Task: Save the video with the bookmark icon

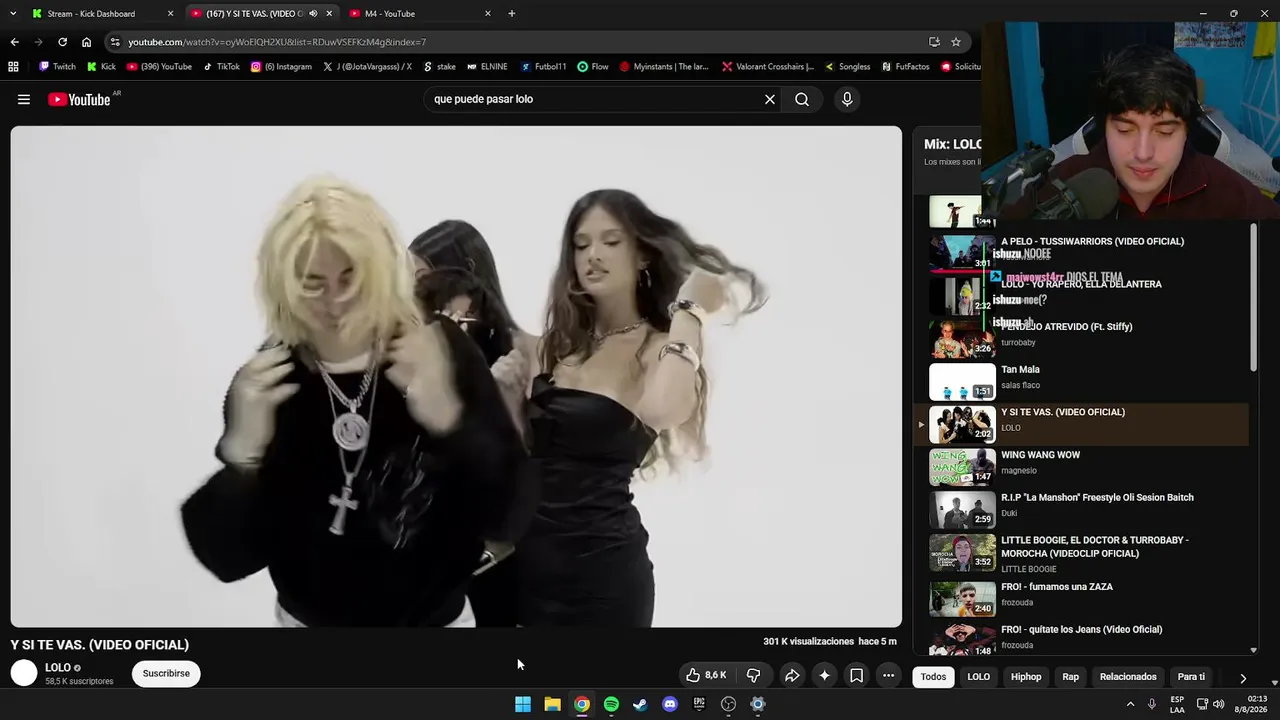Action: [x=857, y=675]
